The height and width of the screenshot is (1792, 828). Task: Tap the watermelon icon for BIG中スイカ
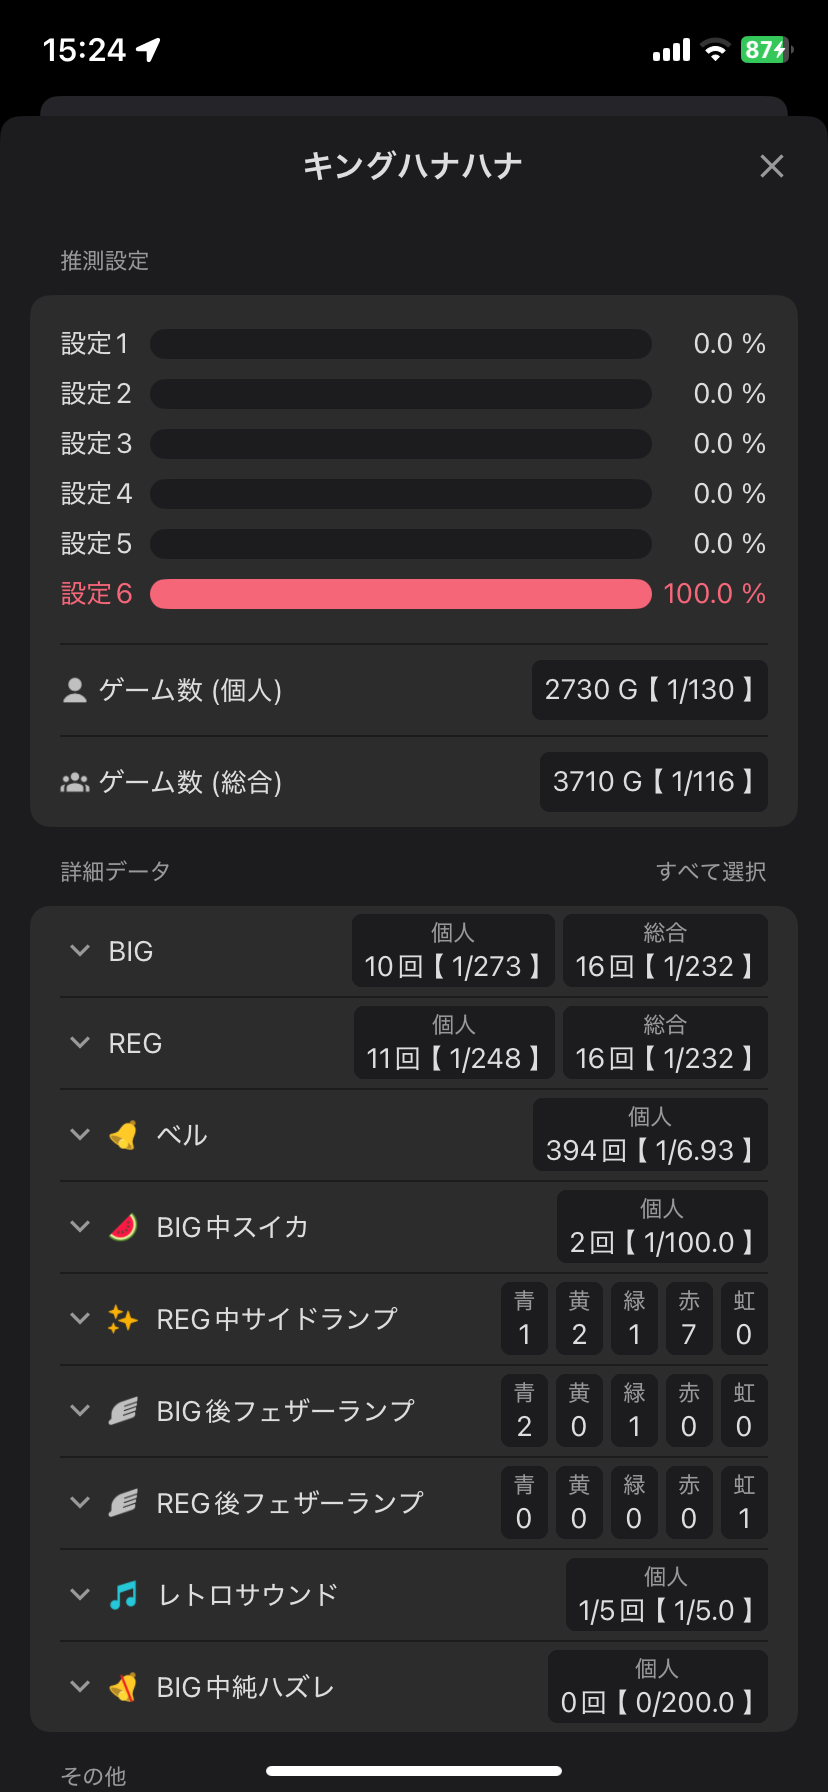point(123,1227)
